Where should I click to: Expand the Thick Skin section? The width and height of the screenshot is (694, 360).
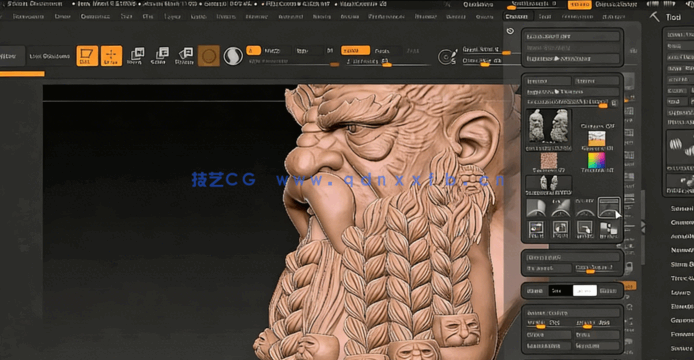click(x=682, y=278)
